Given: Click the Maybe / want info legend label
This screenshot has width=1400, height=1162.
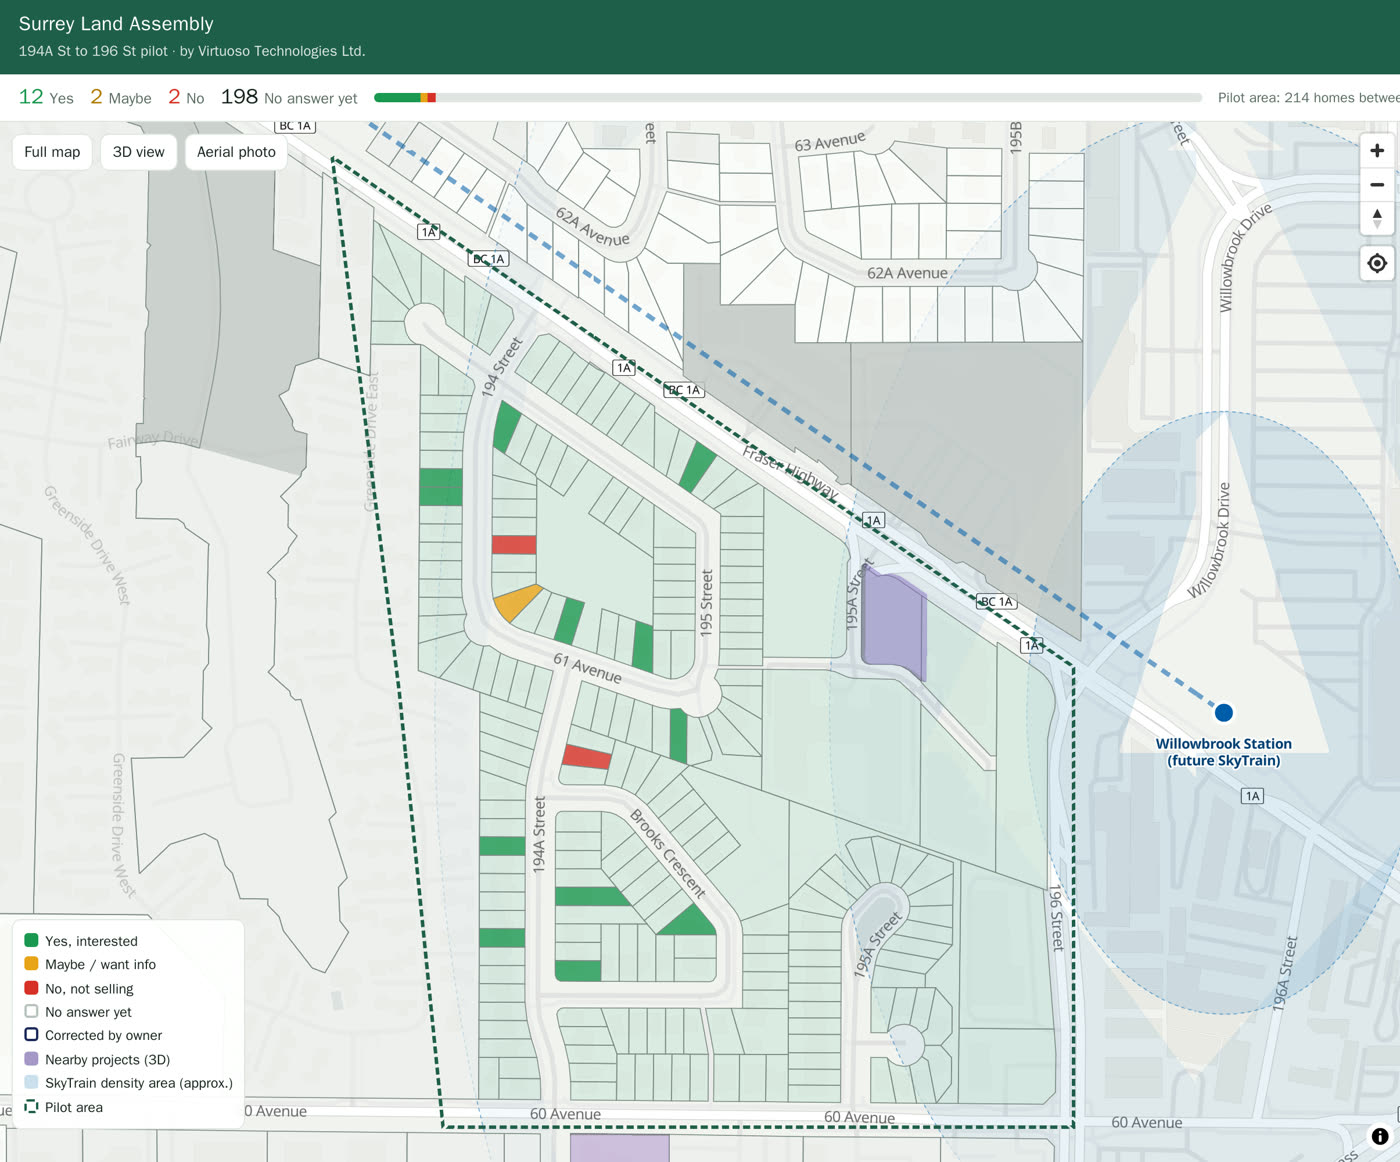Looking at the screenshot, I should (x=100, y=964).
